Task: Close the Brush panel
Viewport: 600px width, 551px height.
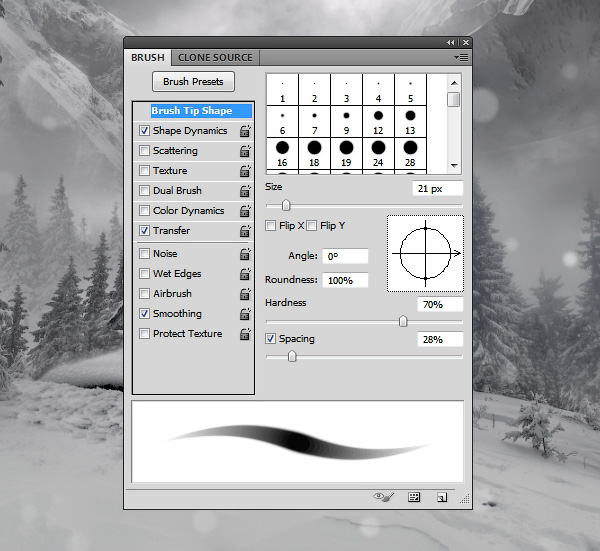Action: [466, 42]
